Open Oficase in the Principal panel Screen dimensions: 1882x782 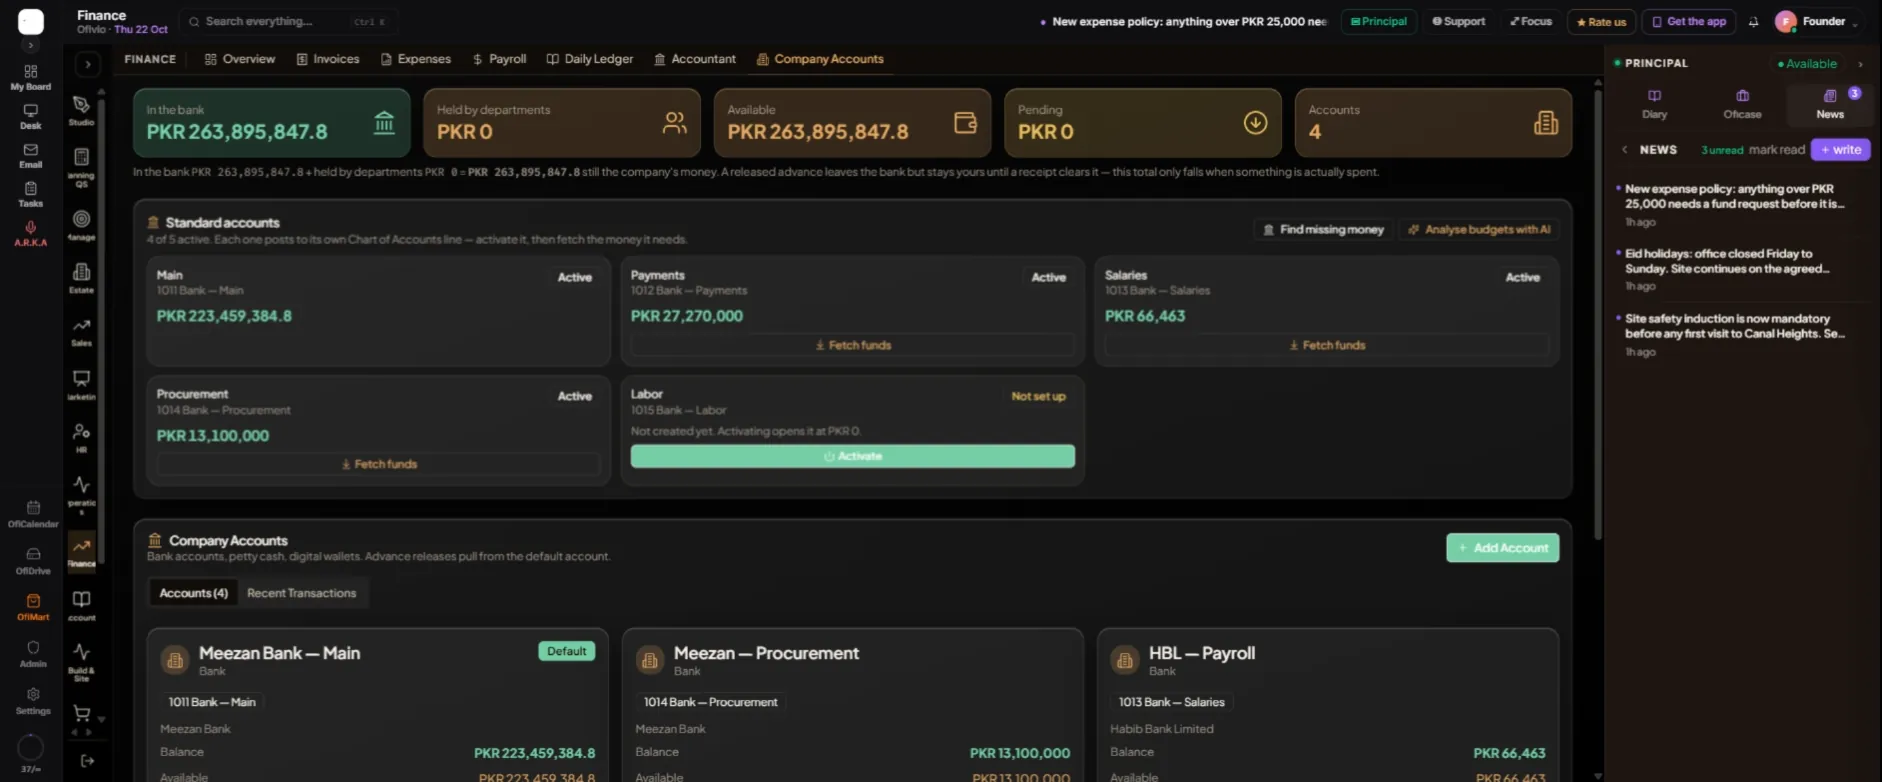coord(1742,103)
